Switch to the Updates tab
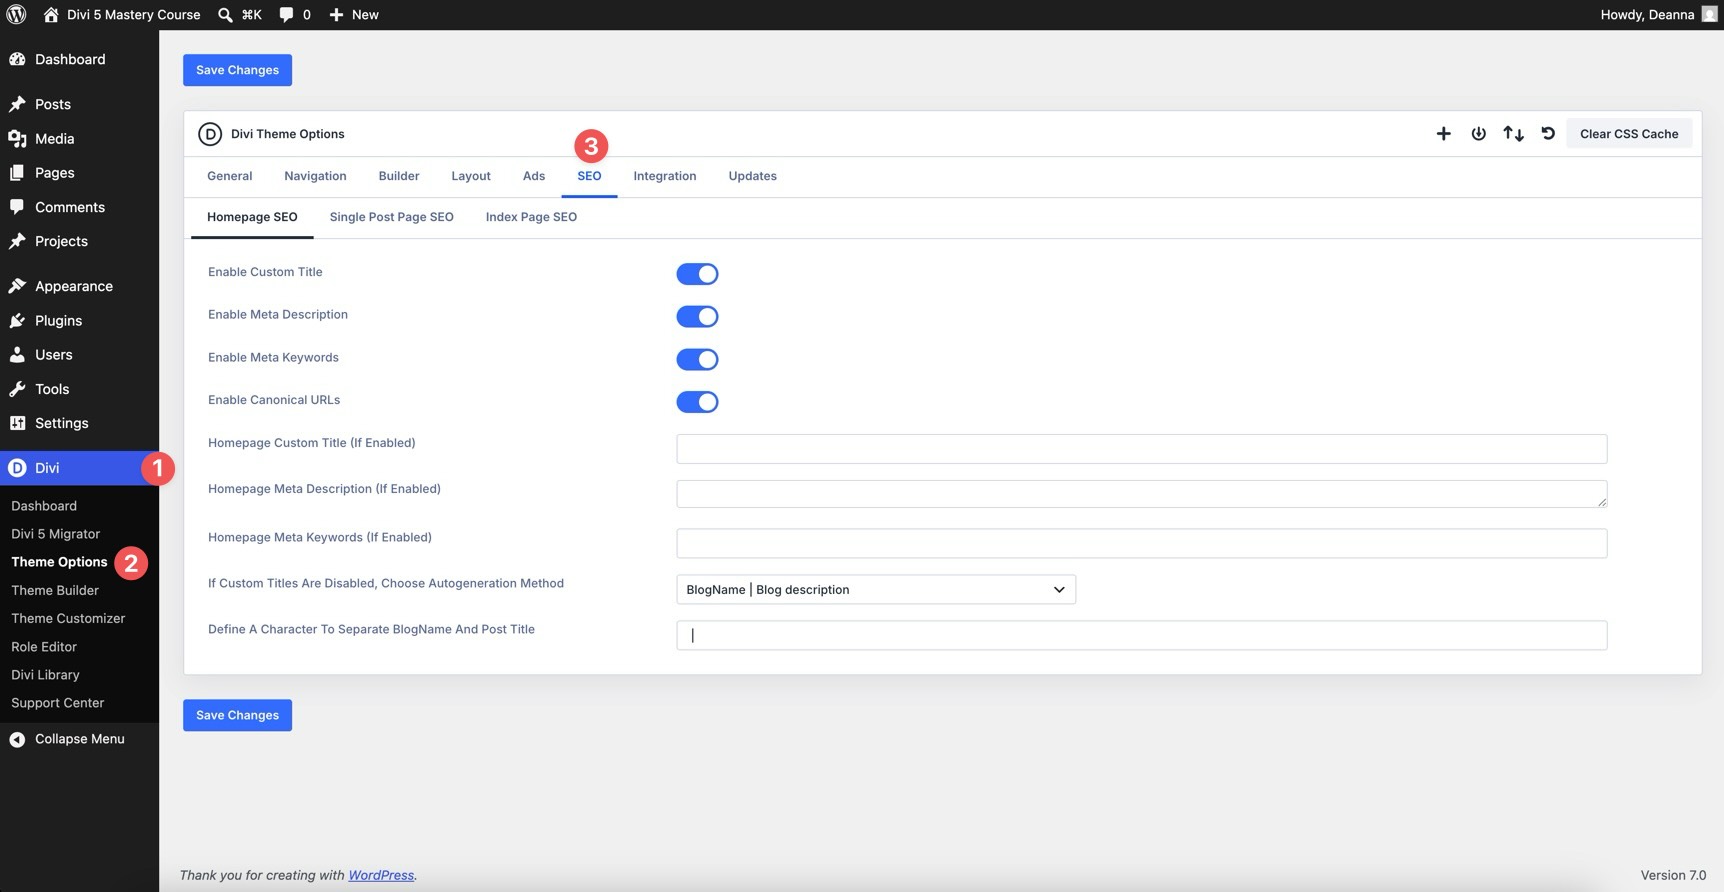The image size is (1724, 892). click(x=752, y=176)
